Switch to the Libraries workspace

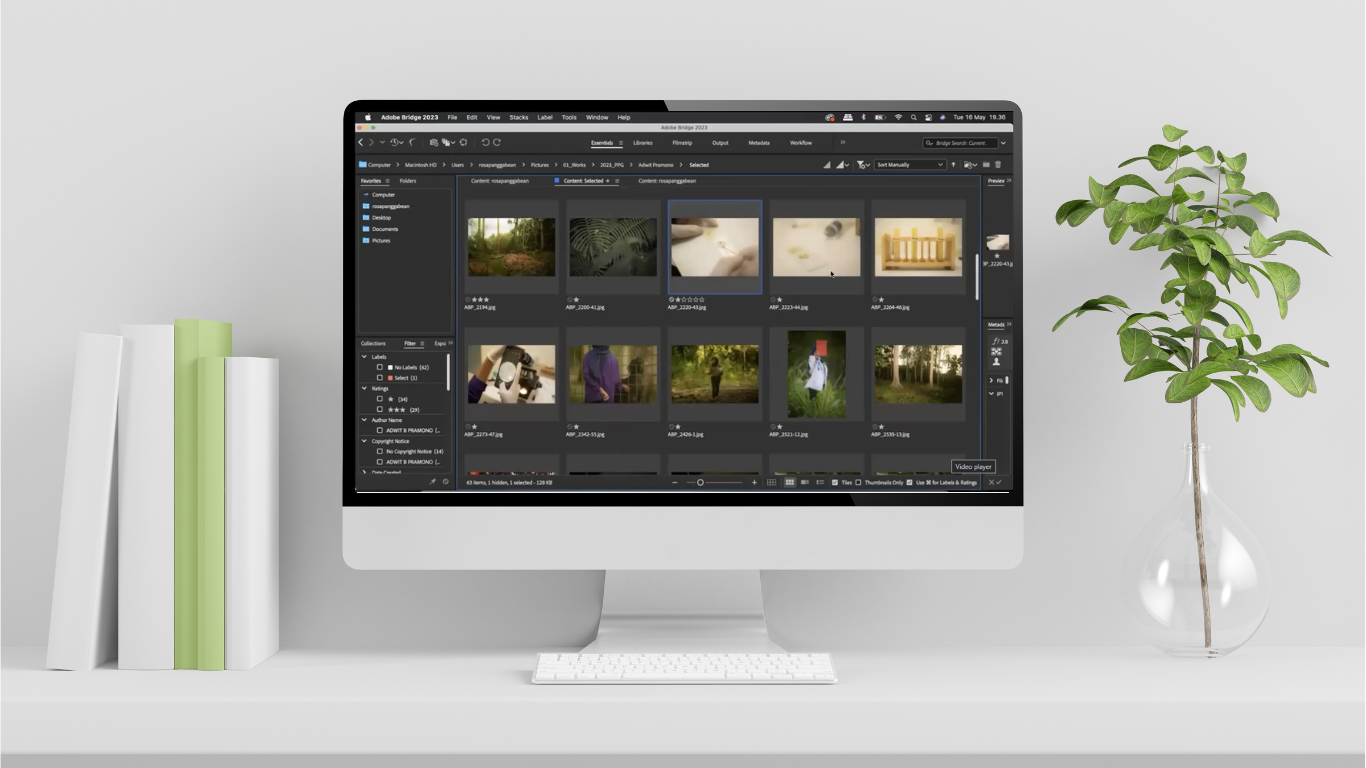click(x=642, y=143)
